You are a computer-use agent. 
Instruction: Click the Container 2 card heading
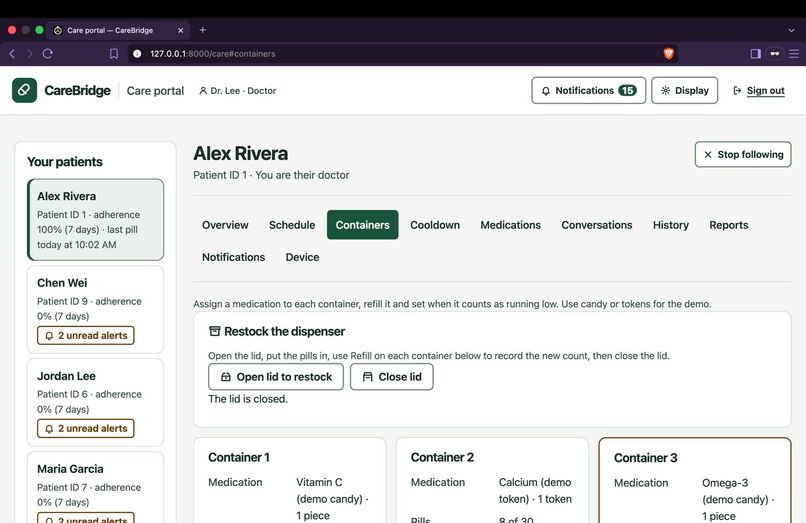pyautogui.click(x=442, y=457)
